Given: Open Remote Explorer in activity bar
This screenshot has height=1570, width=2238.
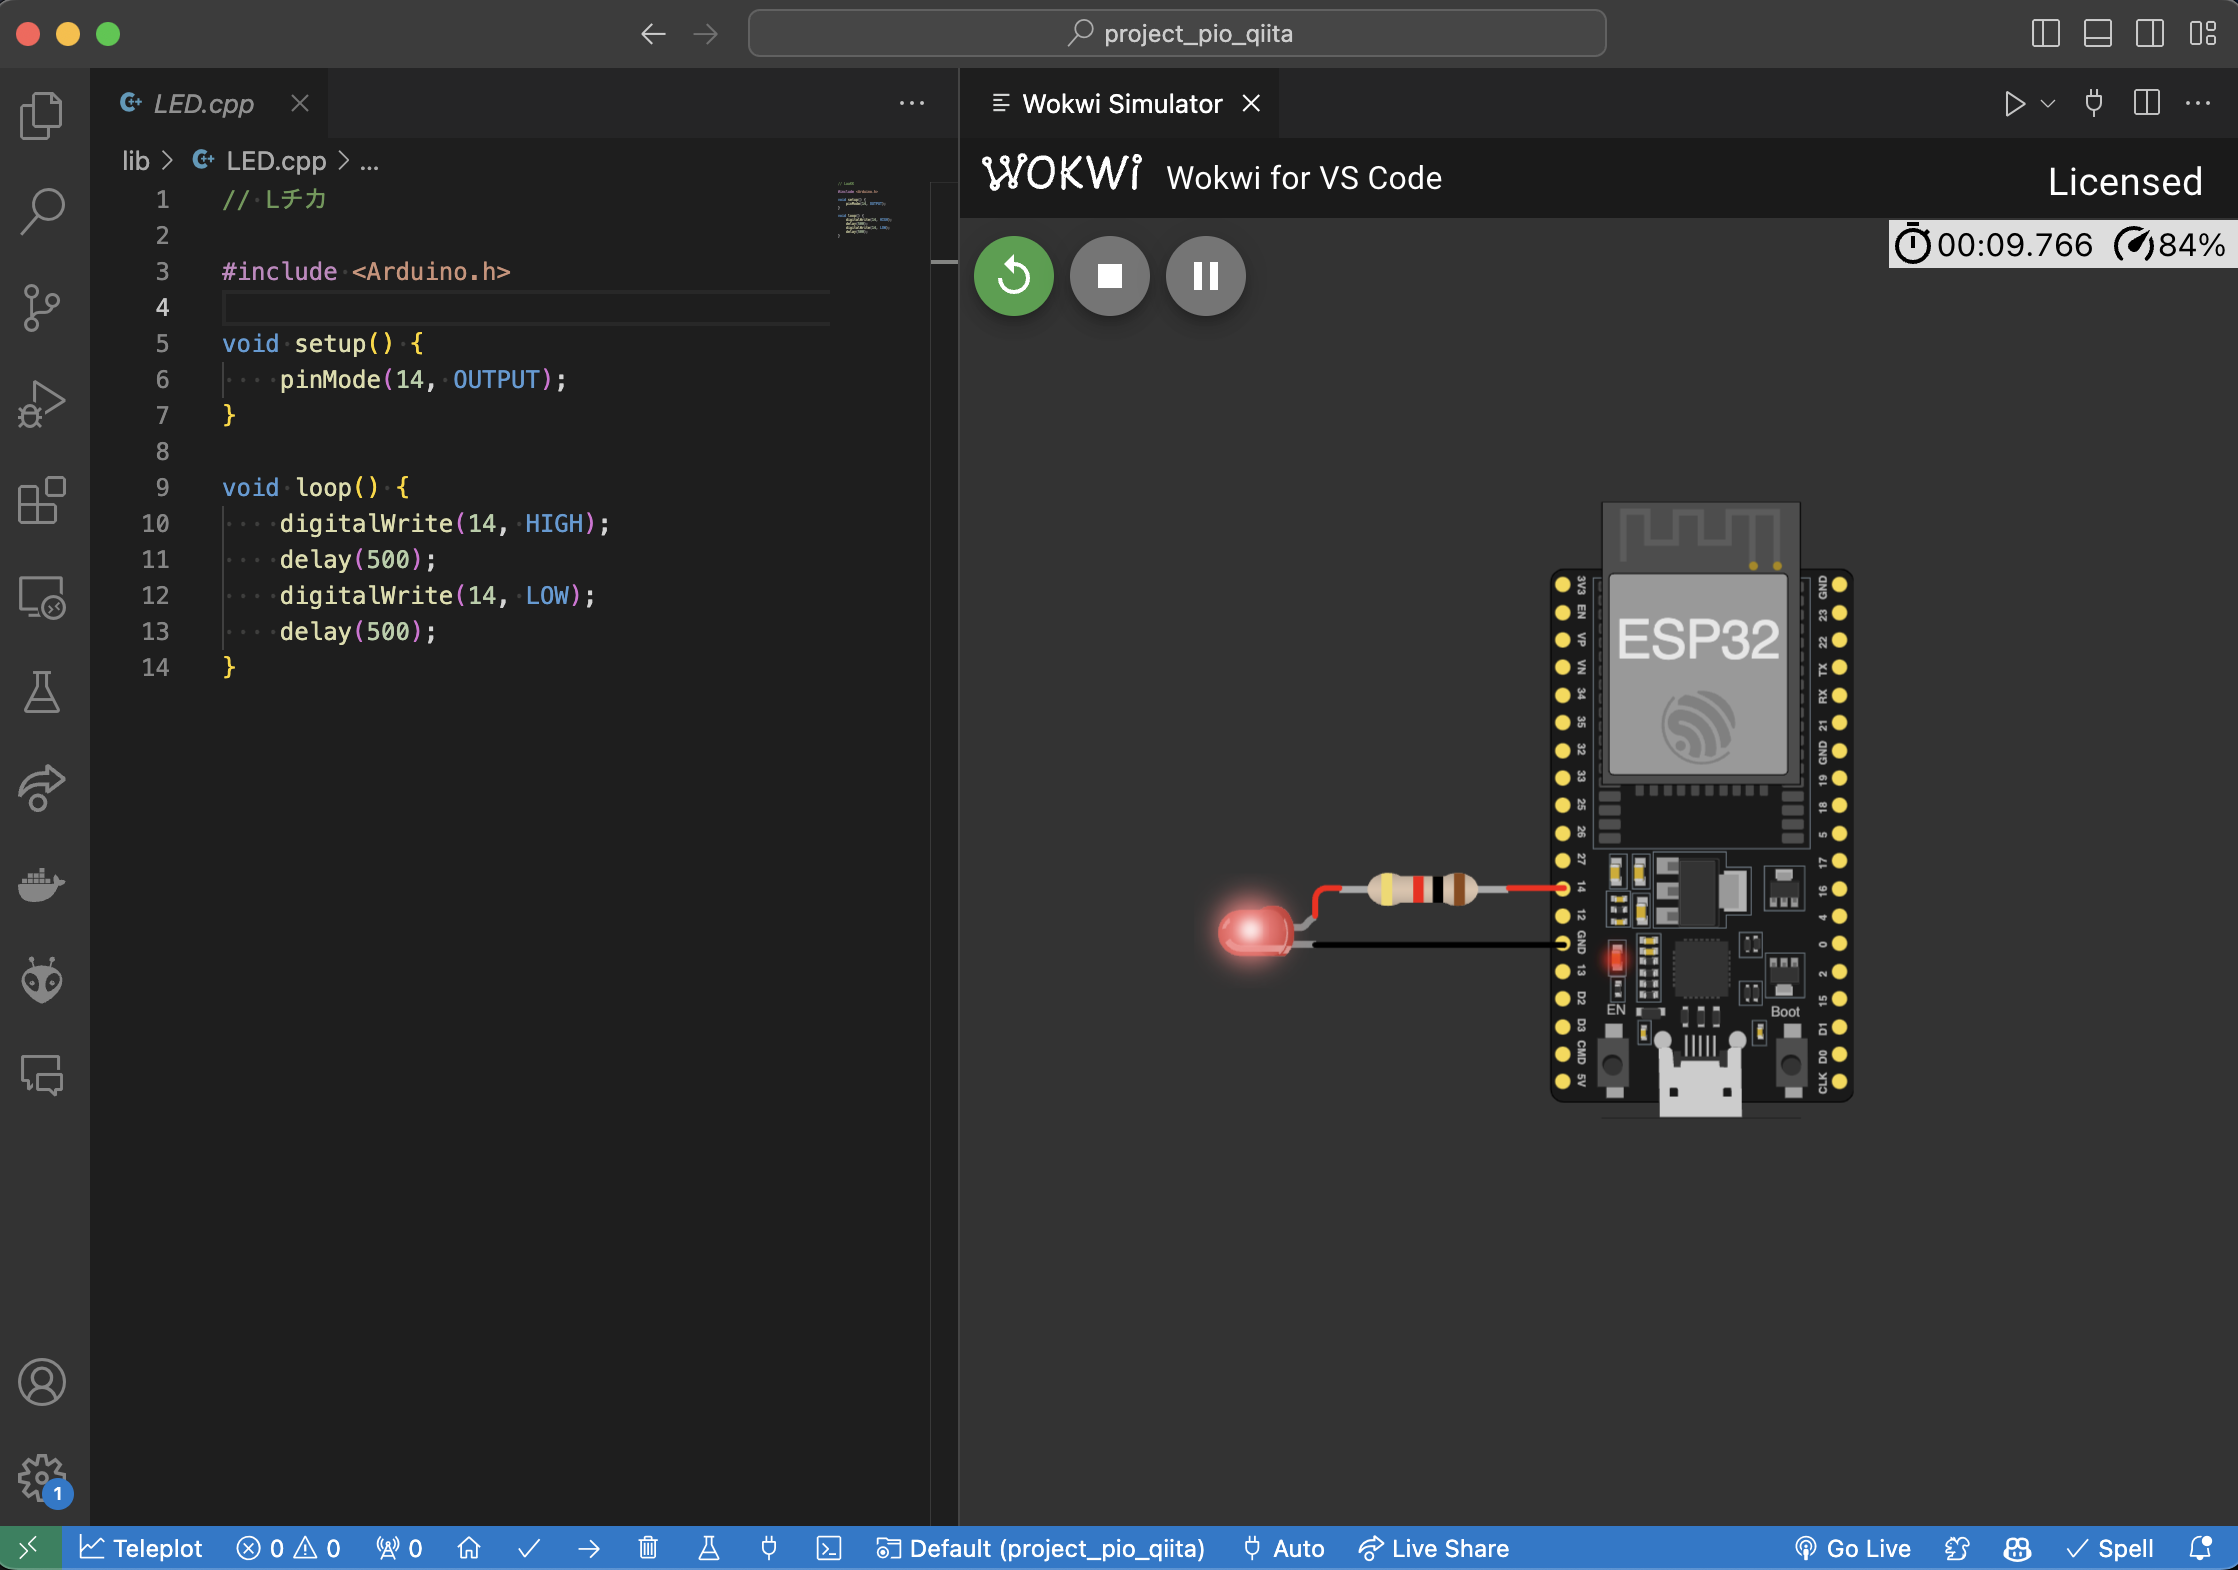Looking at the screenshot, I should (42, 596).
